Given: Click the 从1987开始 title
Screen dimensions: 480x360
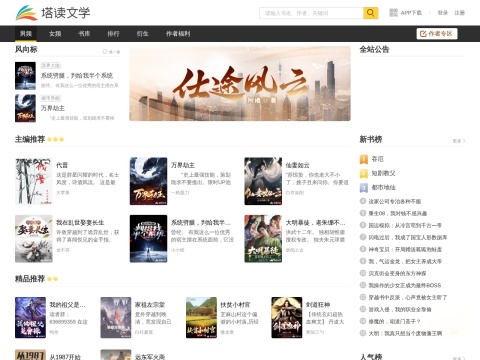Looking at the screenshot, I should (65, 357).
